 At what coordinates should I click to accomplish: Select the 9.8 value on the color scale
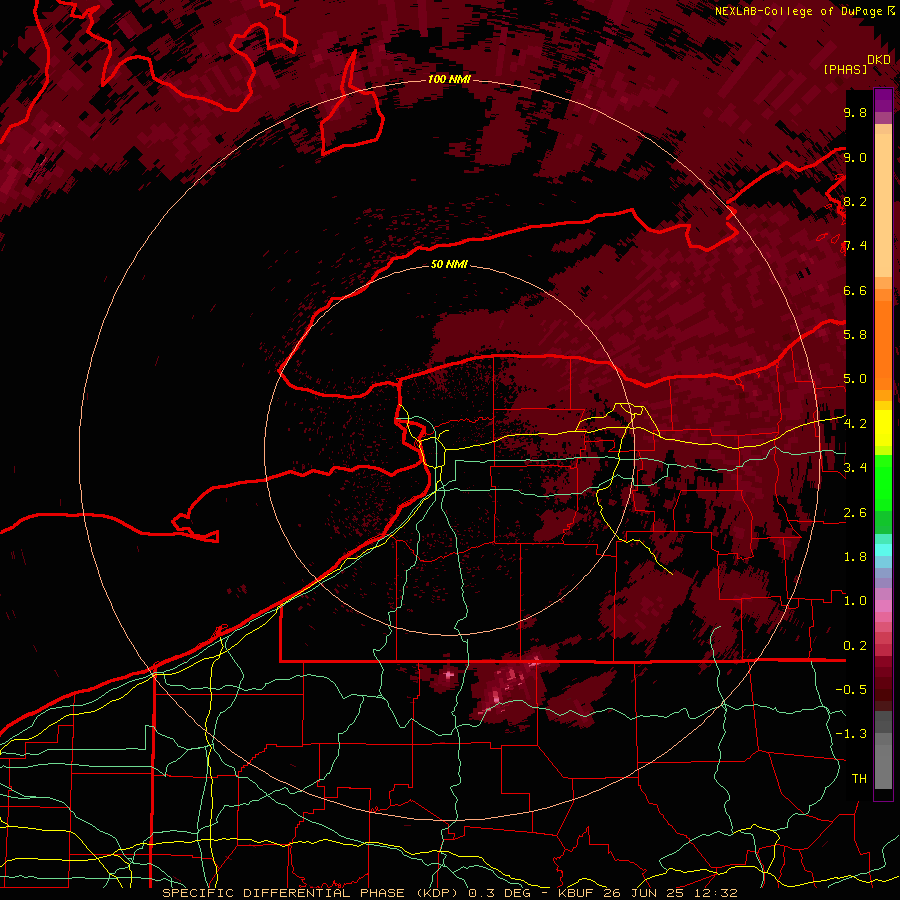point(855,112)
